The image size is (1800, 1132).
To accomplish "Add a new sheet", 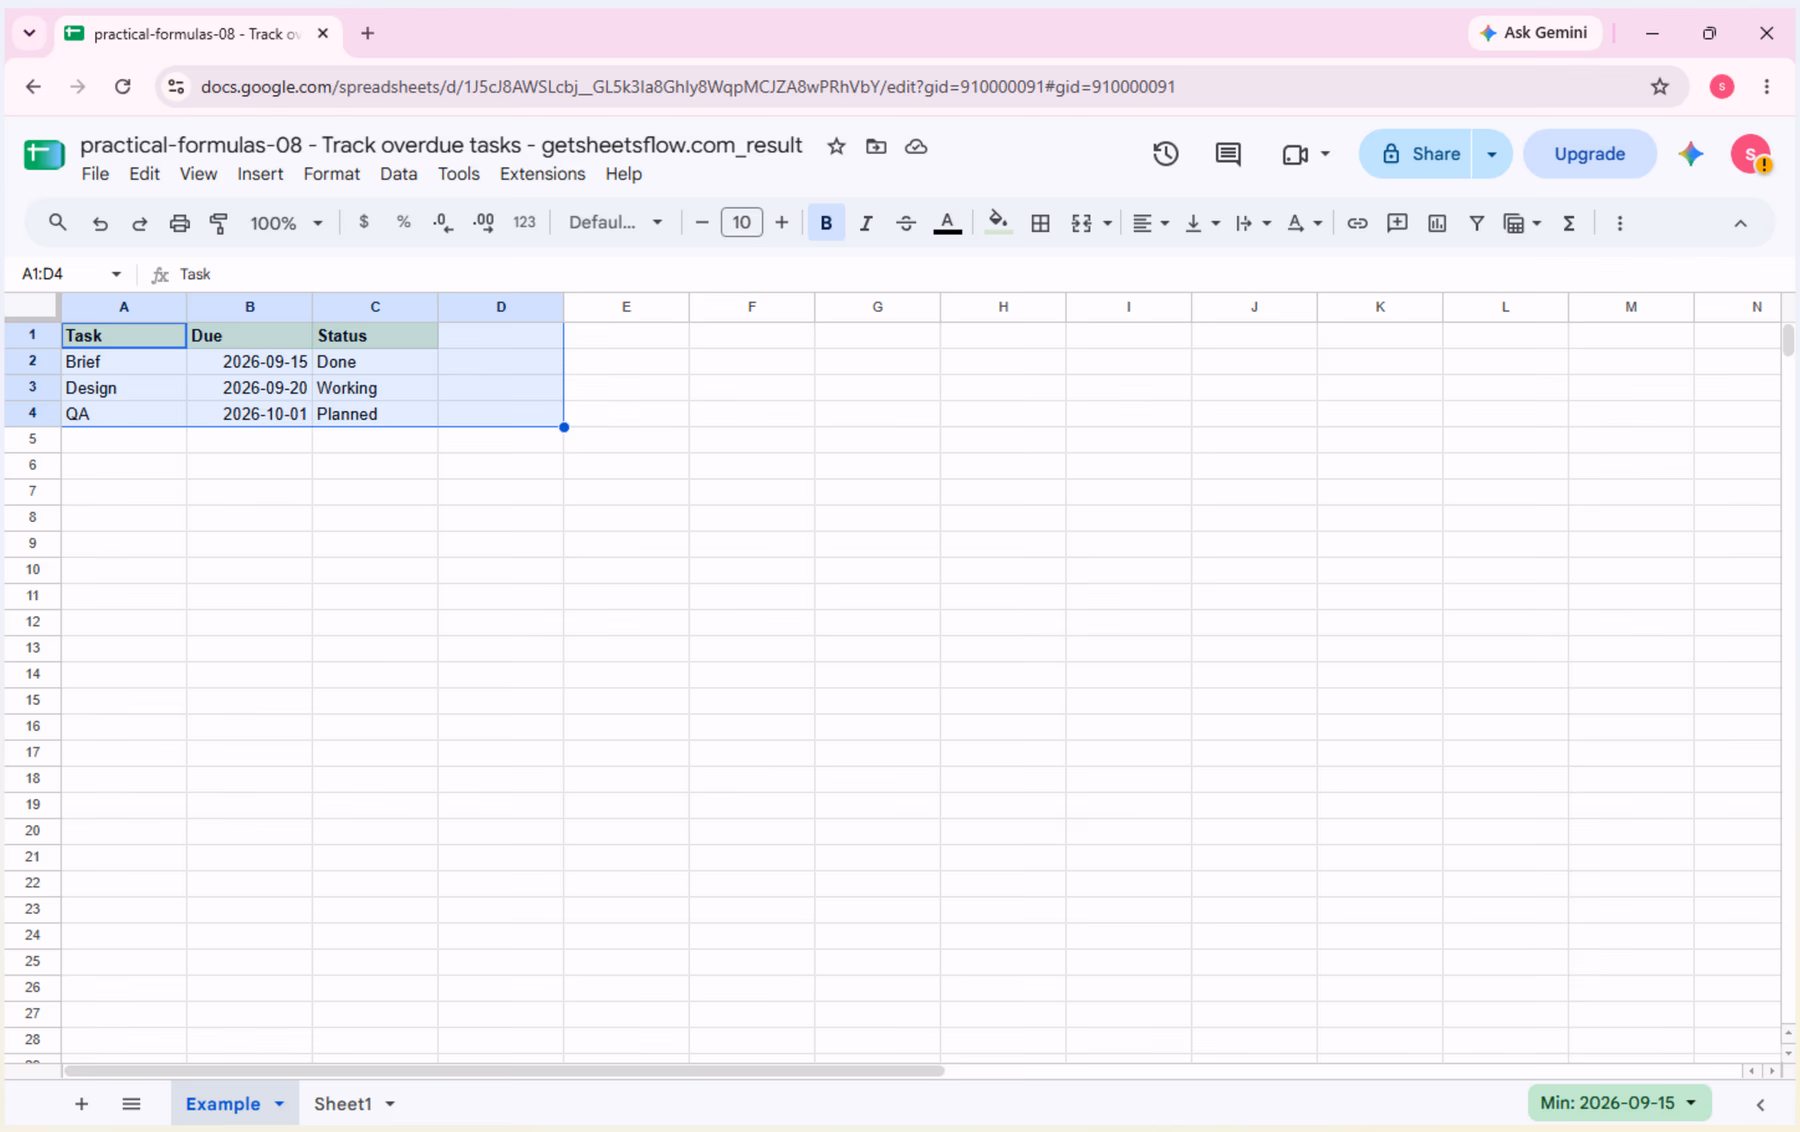I will [x=81, y=1104].
